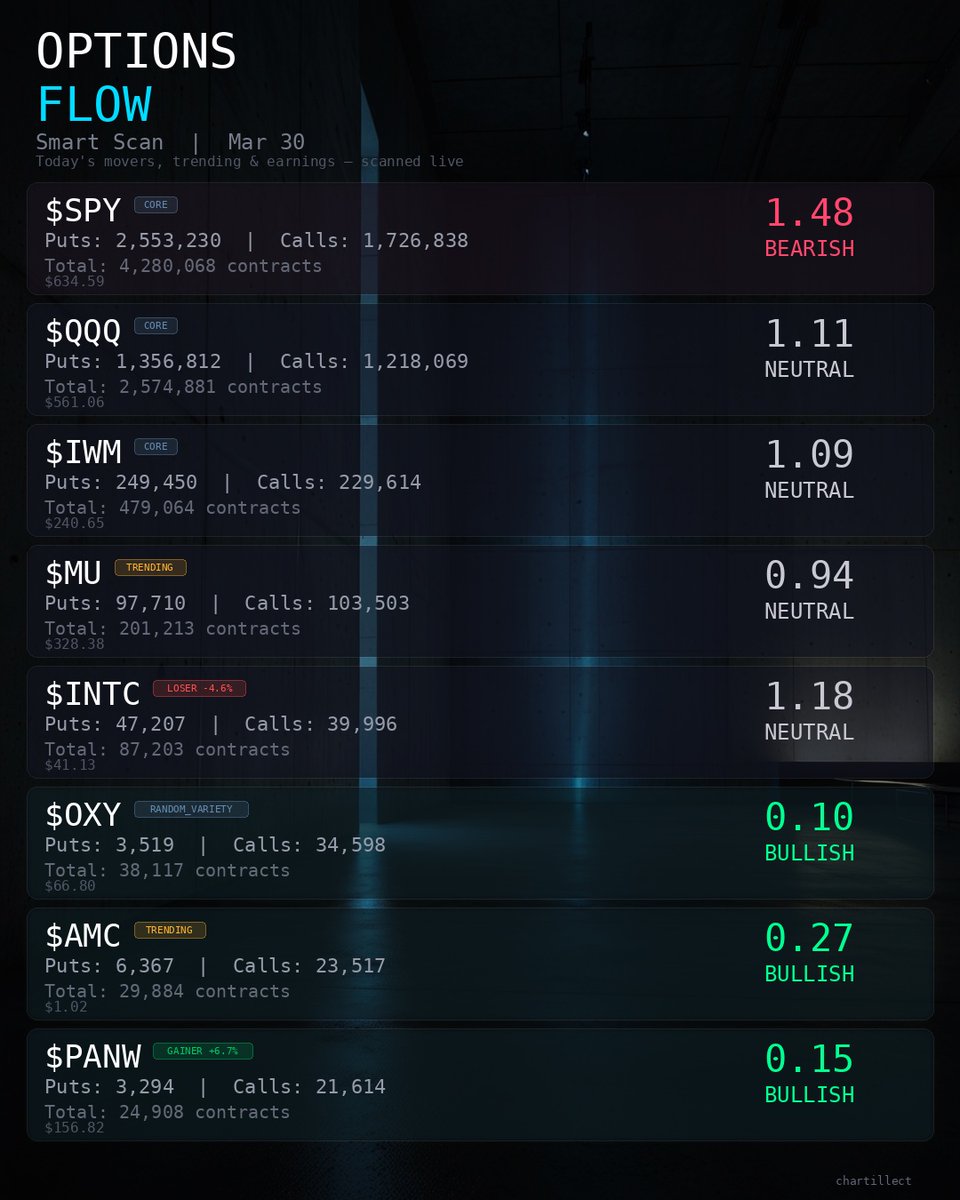960x1200 pixels.
Task: Click the $156.82 price
Action: [x=75, y=1128]
